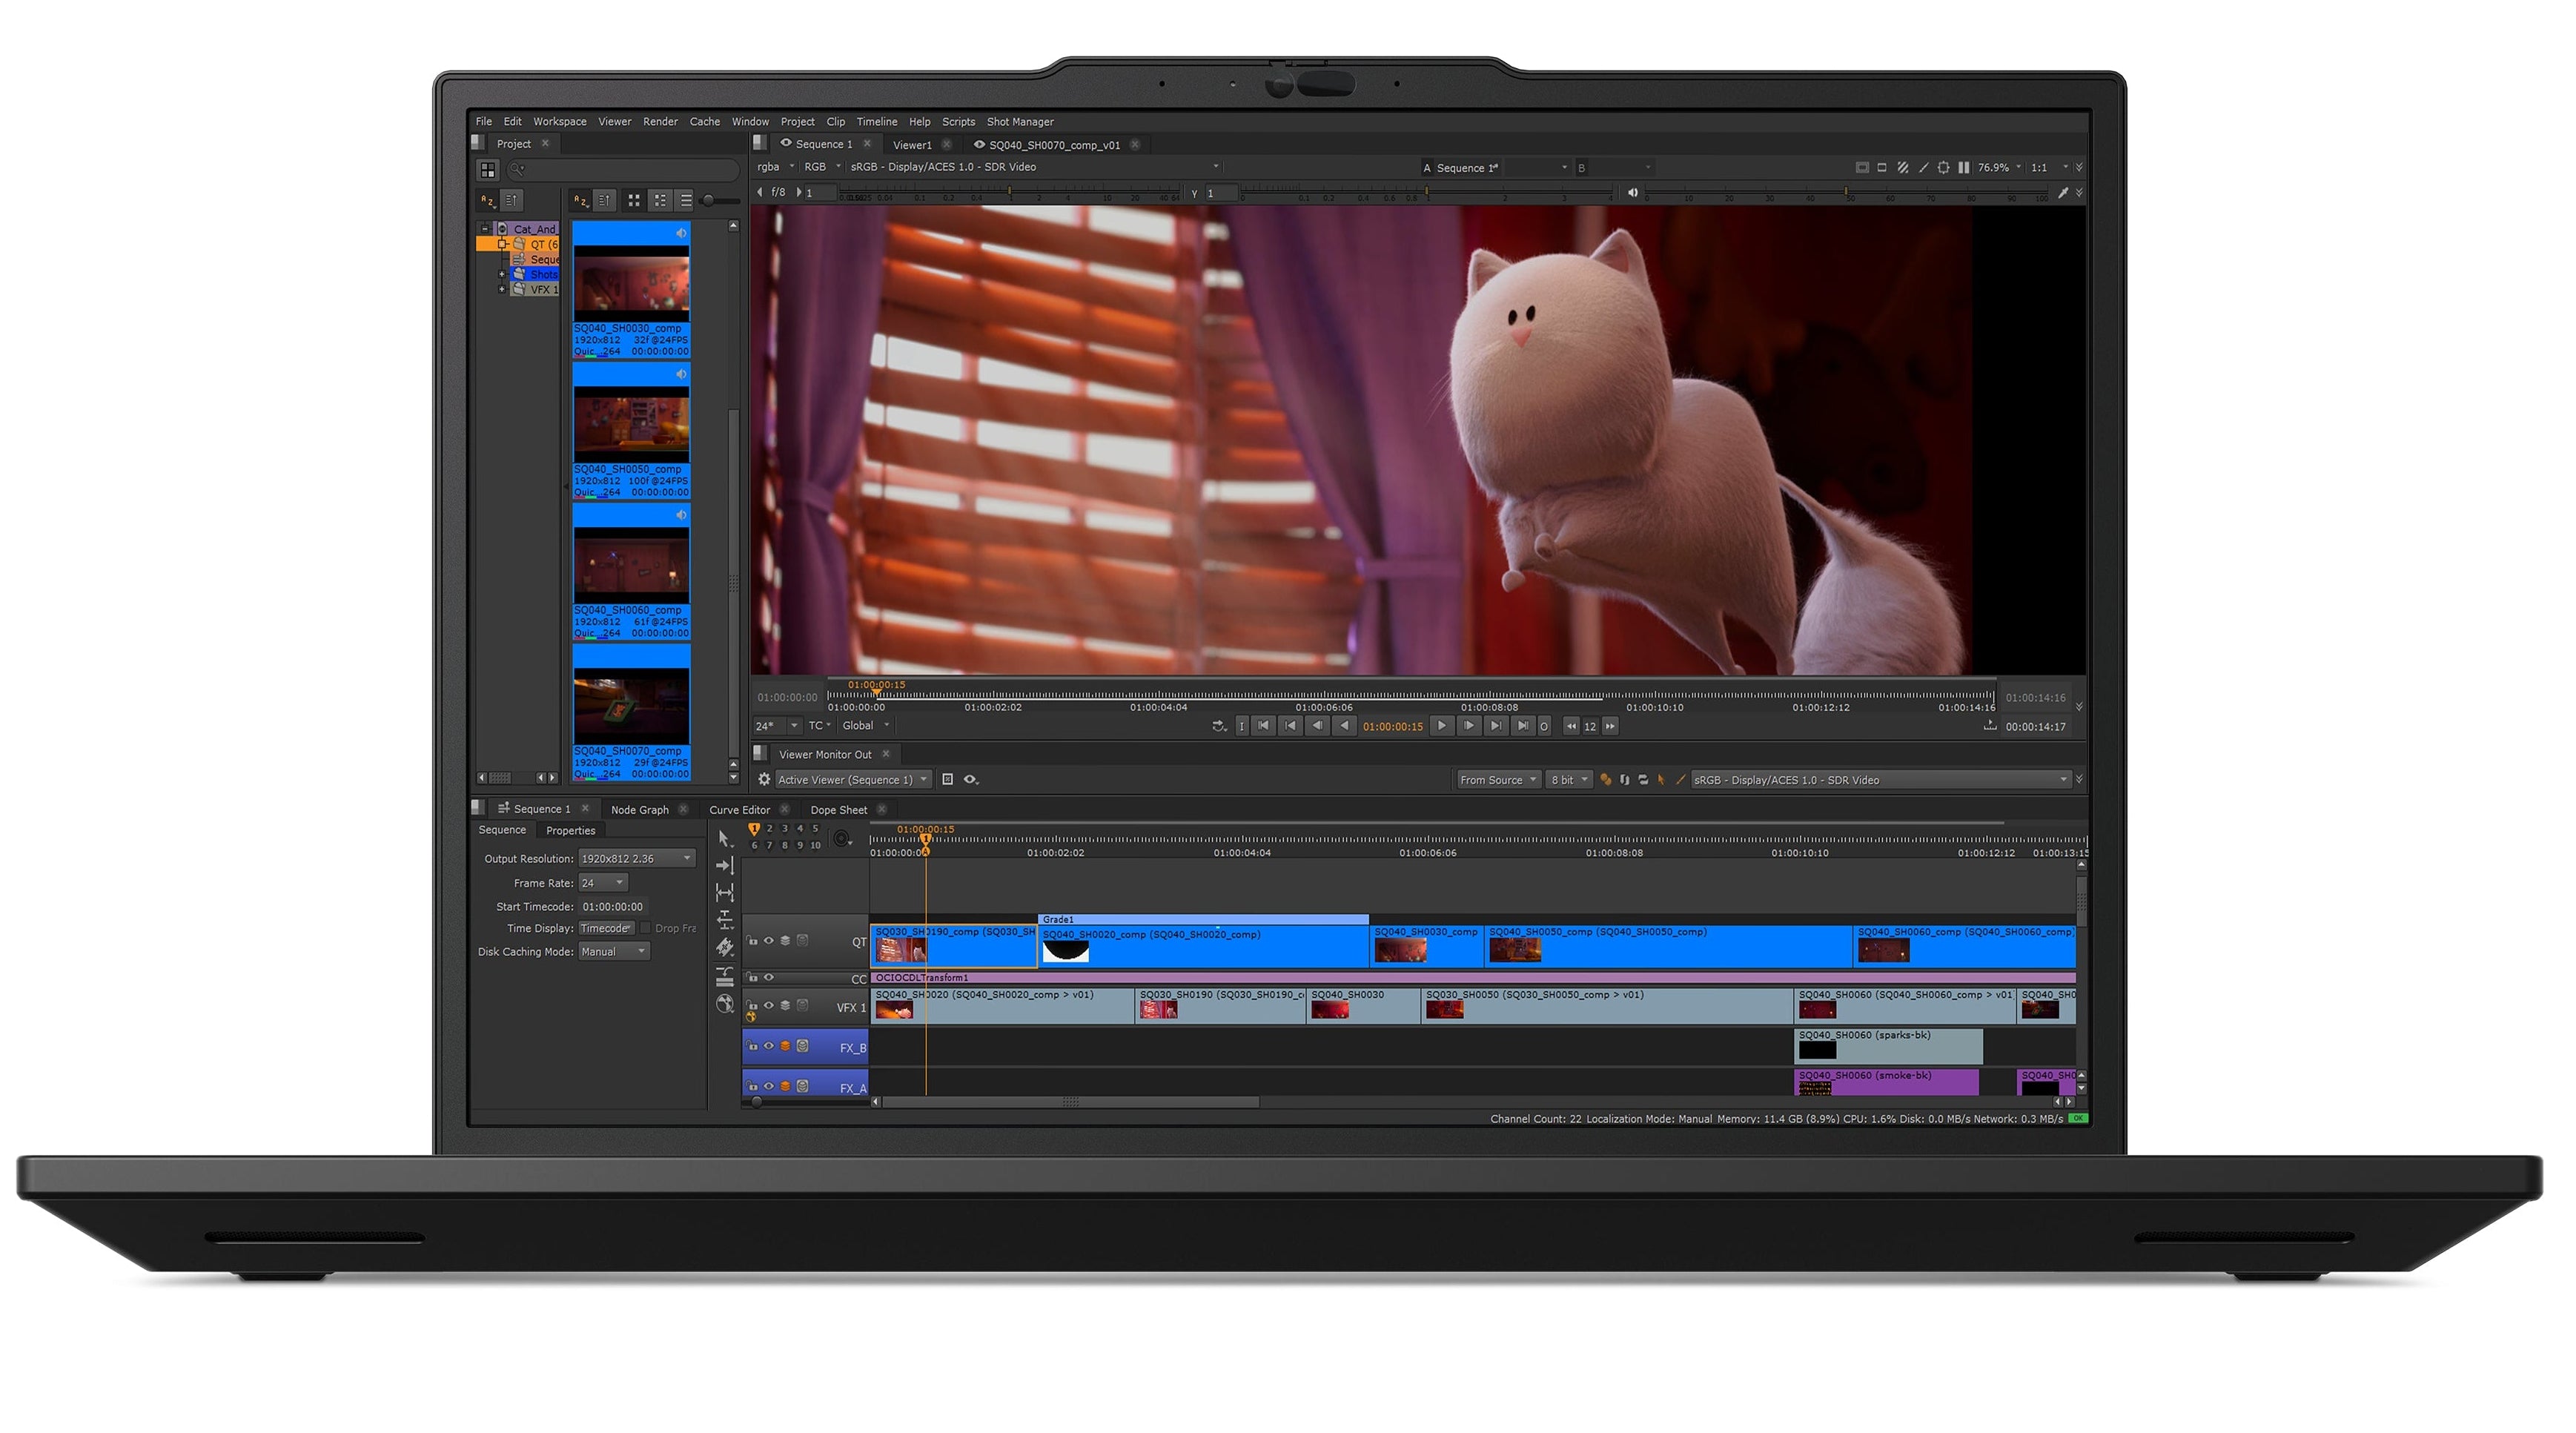Open the 8 bit depth dropdown
This screenshot has height=1433, width=2576.
(x=1569, y=780)
